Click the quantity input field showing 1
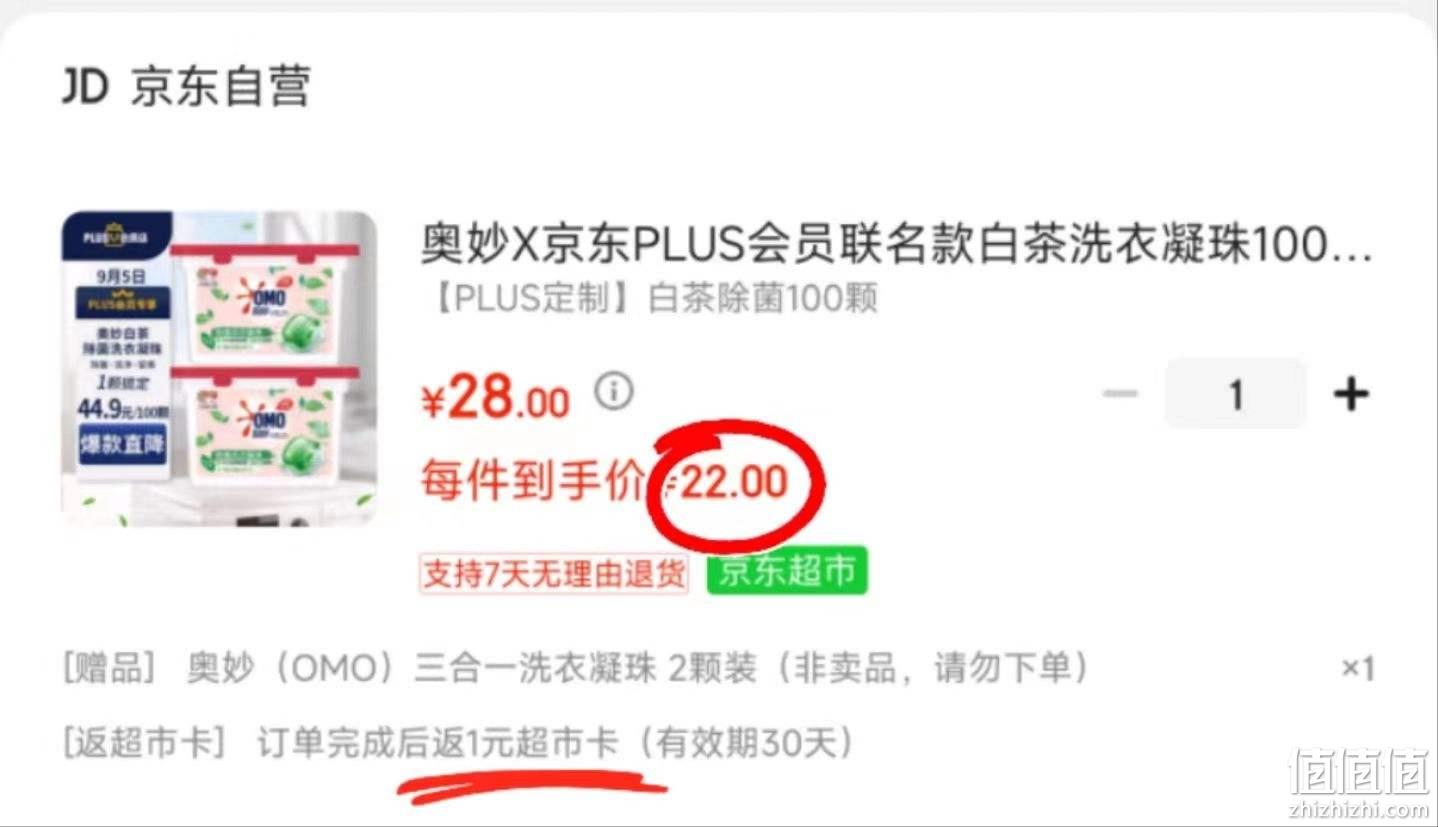 1235,394
